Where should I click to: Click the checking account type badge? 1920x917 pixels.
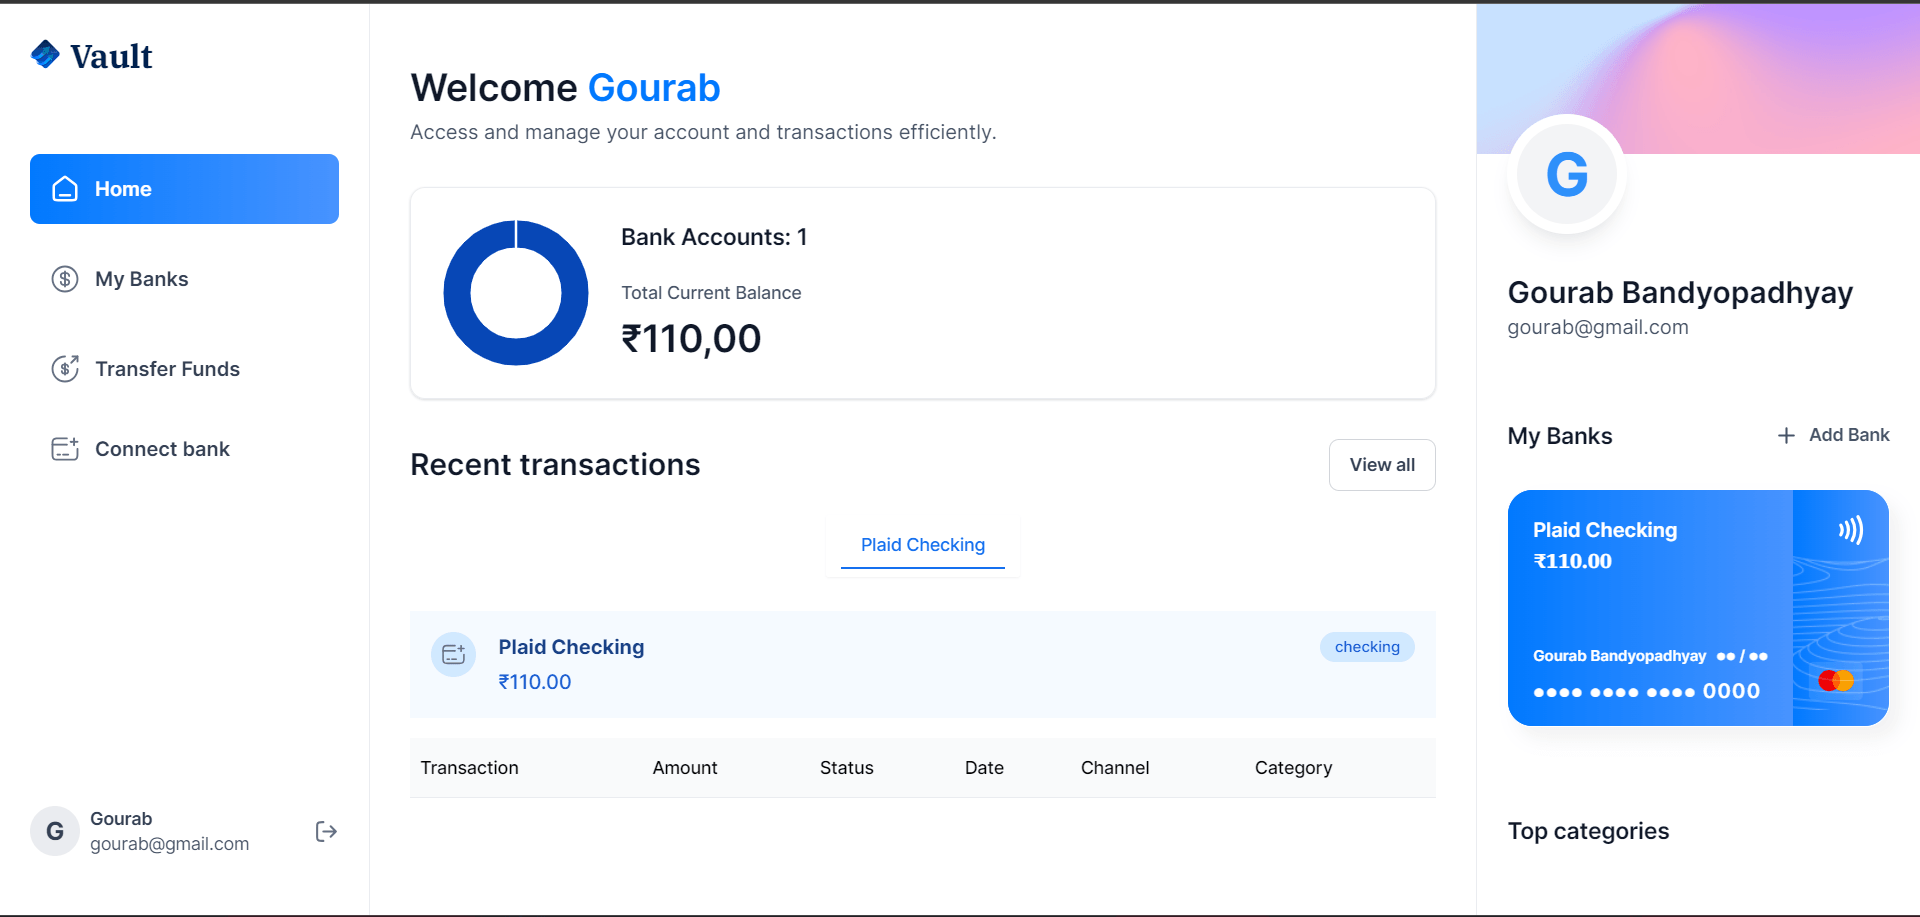pos(1367,647)
